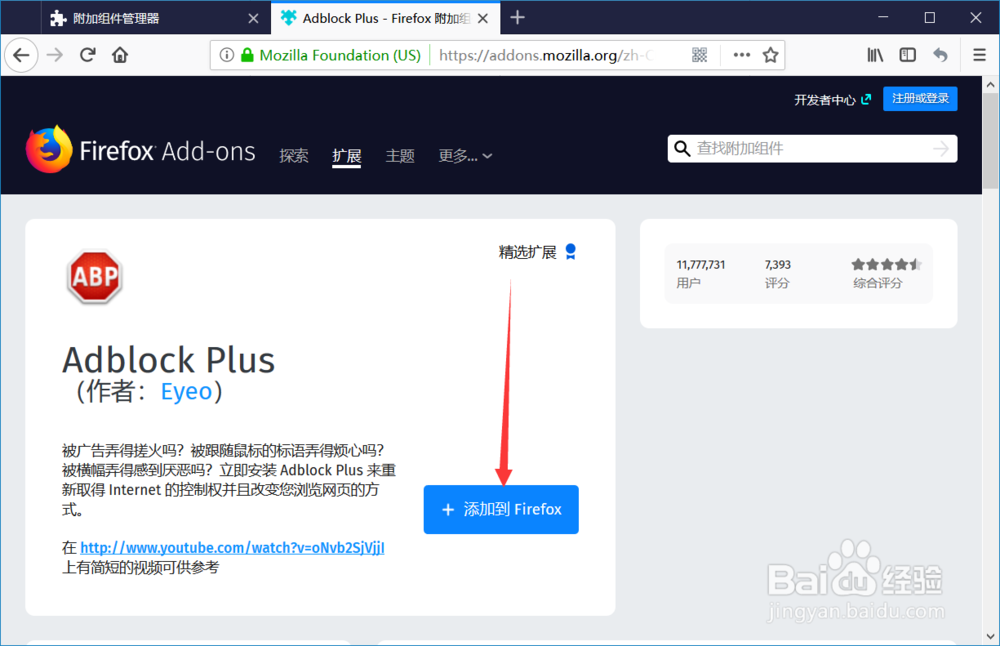Toggle the sidebar view icon
Screen dimensions: 1000x646
point(908,55)
